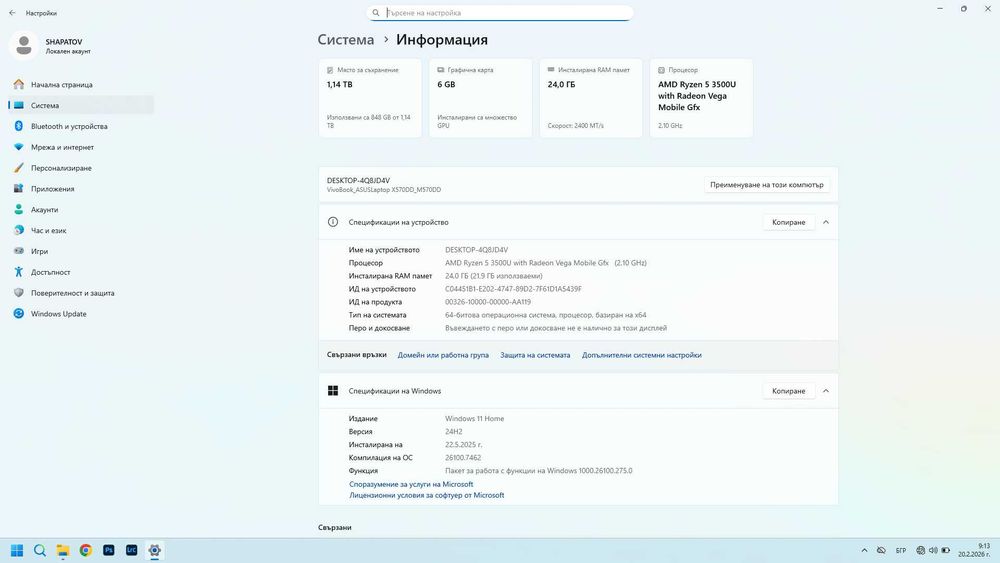Launch Lightroom Classic from the taskbar
1000x563 pixels.
(x=131, y=550)
